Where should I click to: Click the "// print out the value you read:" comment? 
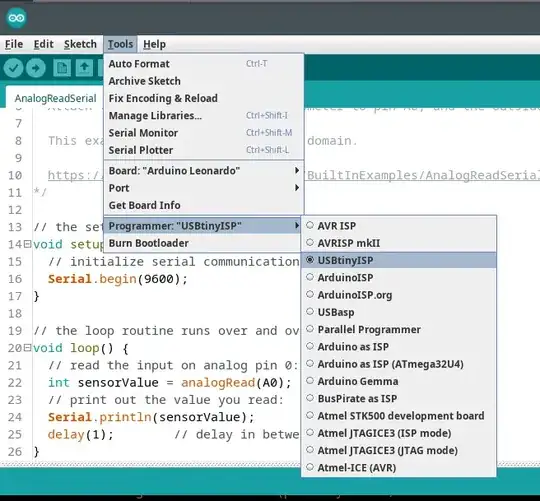166,400
